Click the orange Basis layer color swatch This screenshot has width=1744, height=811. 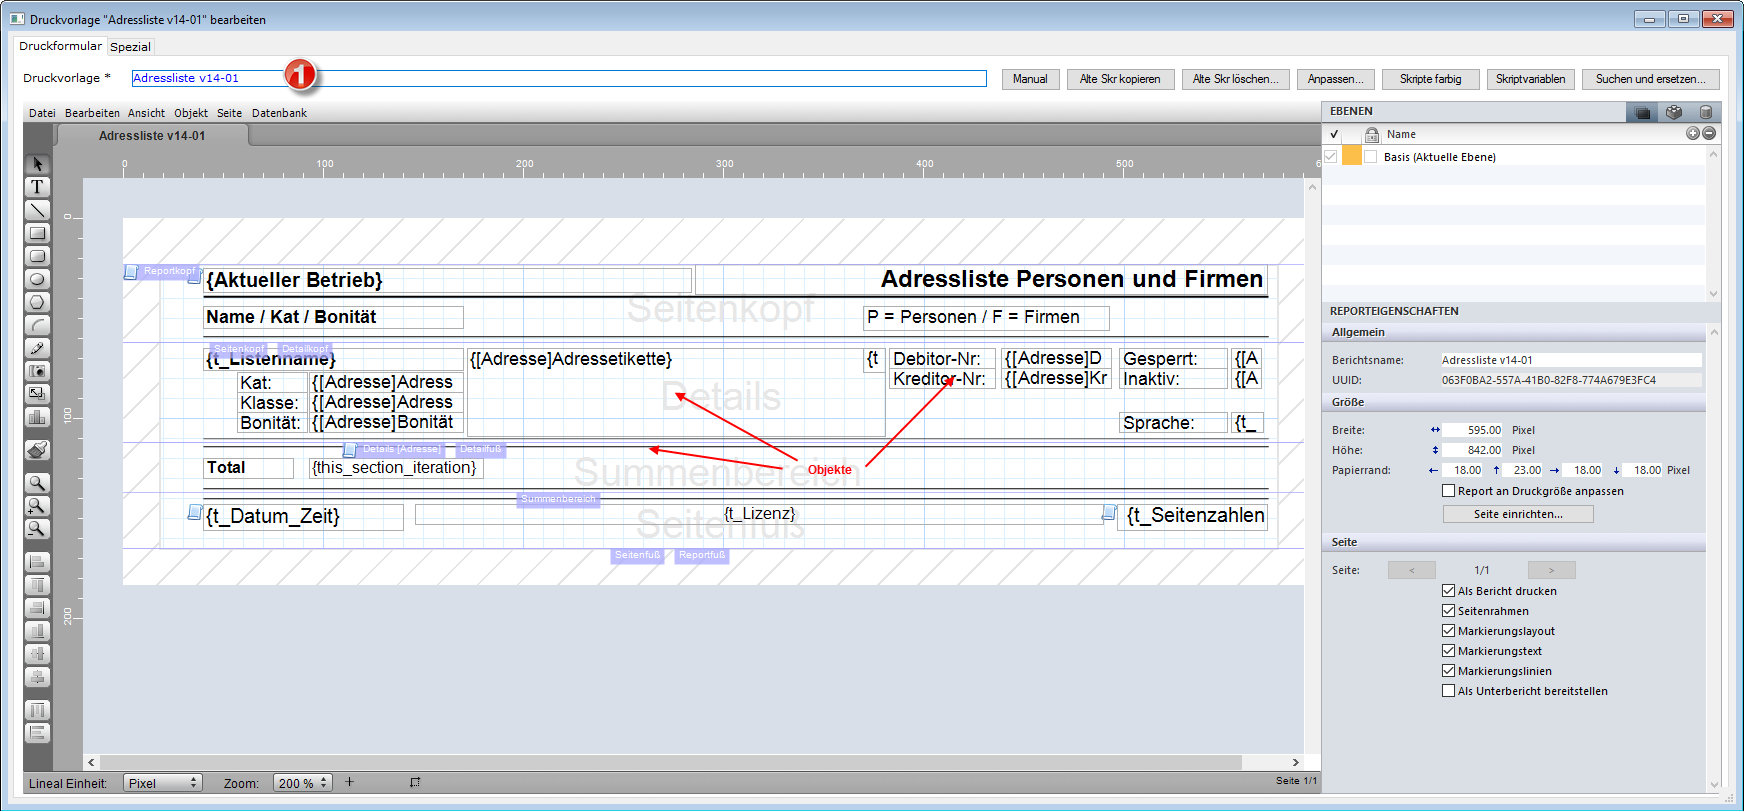[1351, 157]
